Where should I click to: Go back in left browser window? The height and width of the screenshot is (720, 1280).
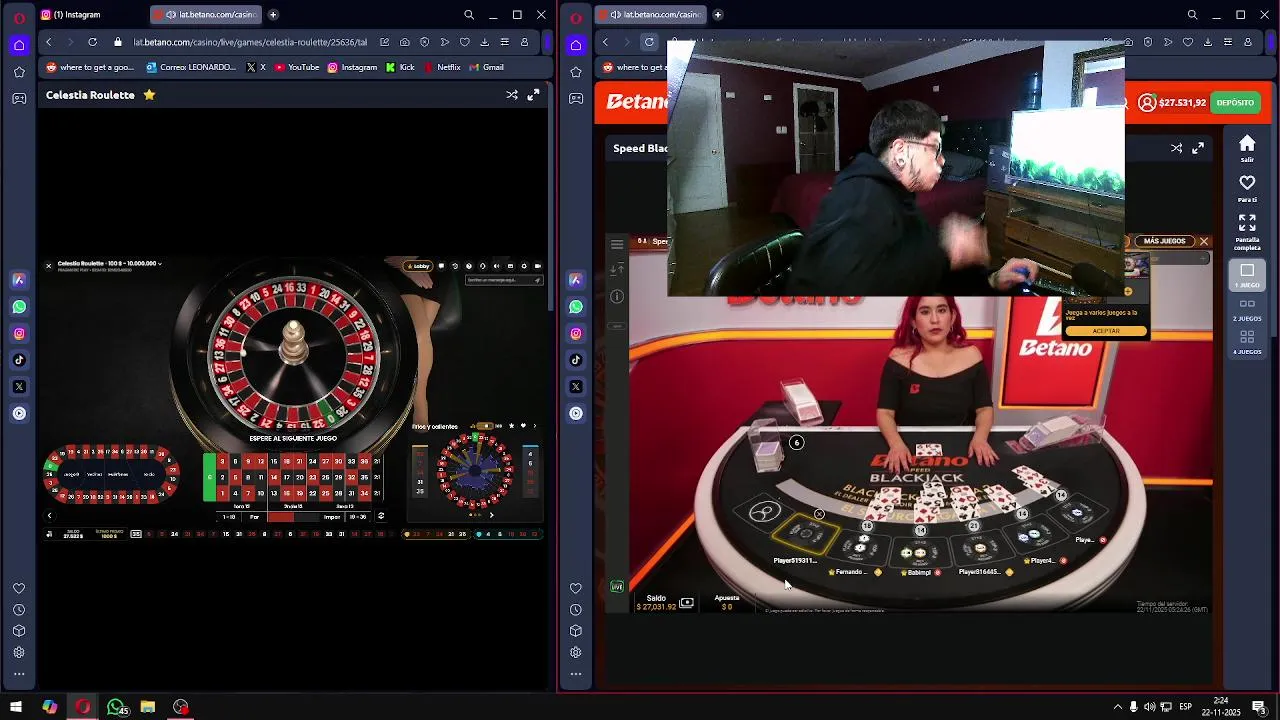coord(48,42)
